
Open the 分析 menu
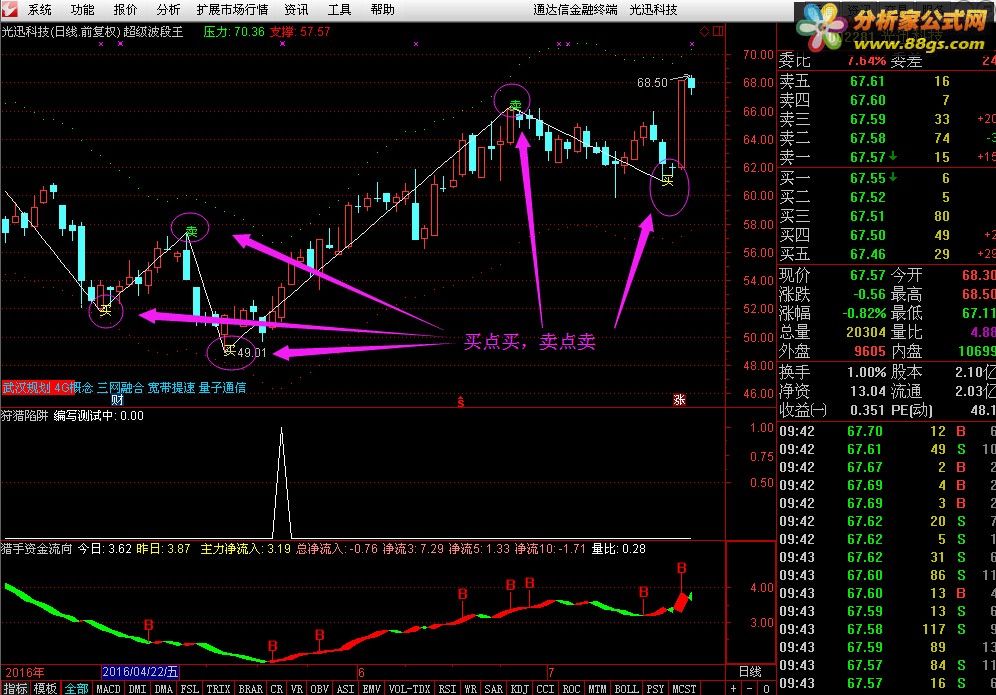(x=168, y=10)
